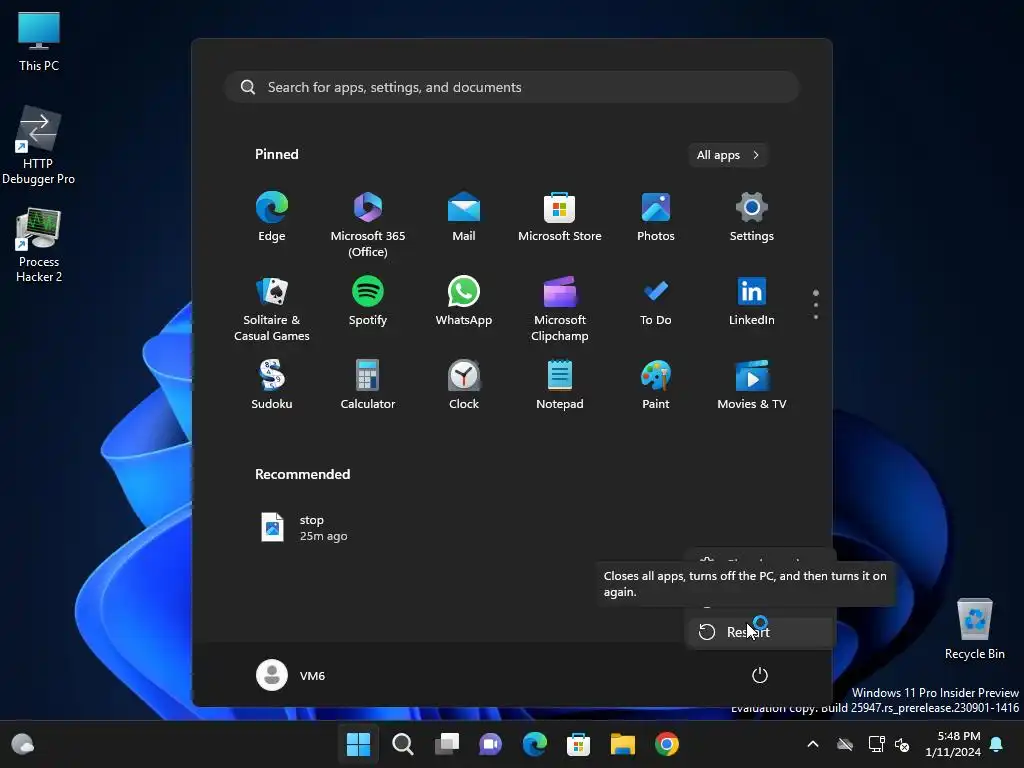The height and width of the screenshot is (768, 1024).
Task: Open VM6 user account menu
Action: click(x=291, y=675)
